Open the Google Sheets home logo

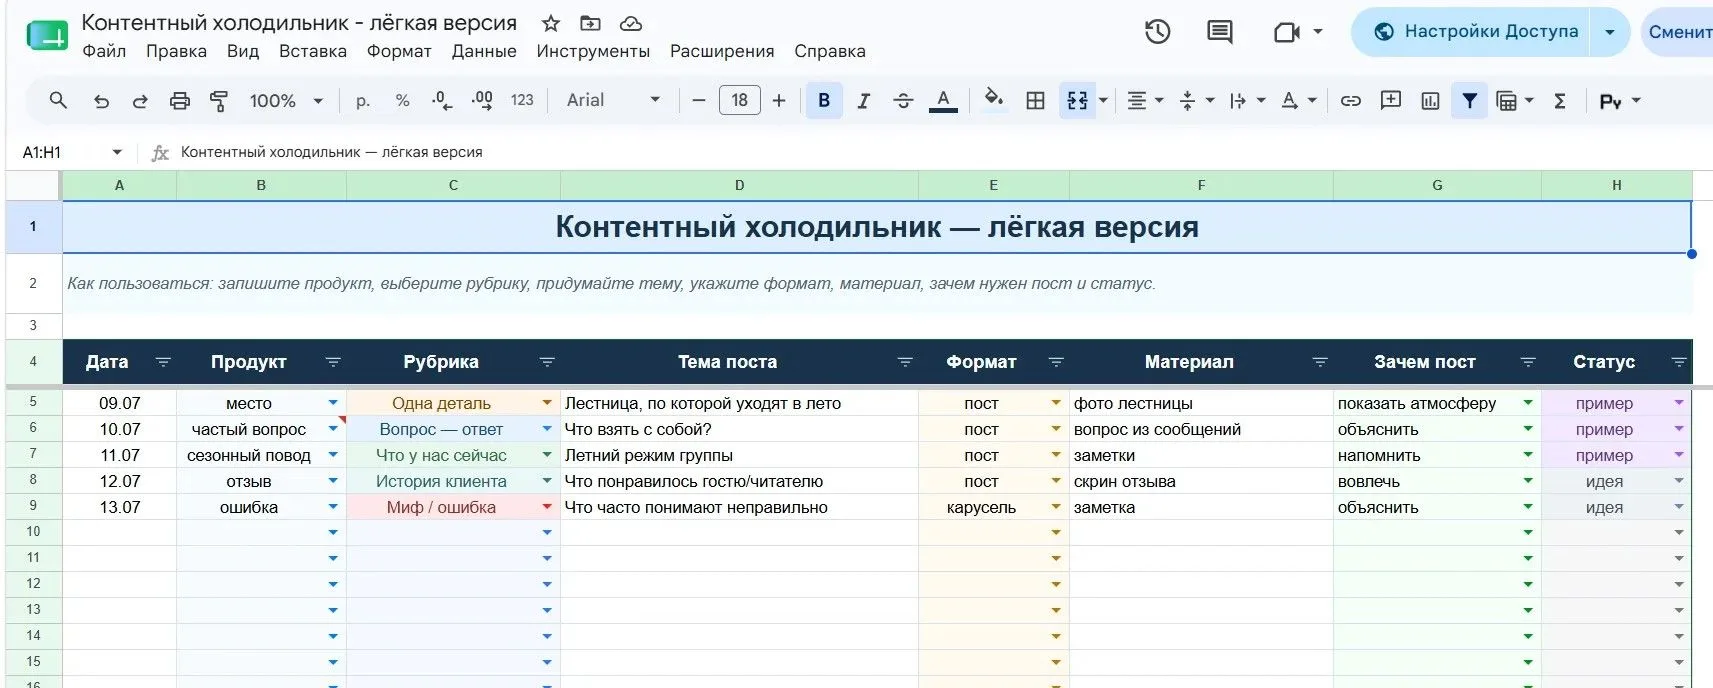[x=46, y=36]
